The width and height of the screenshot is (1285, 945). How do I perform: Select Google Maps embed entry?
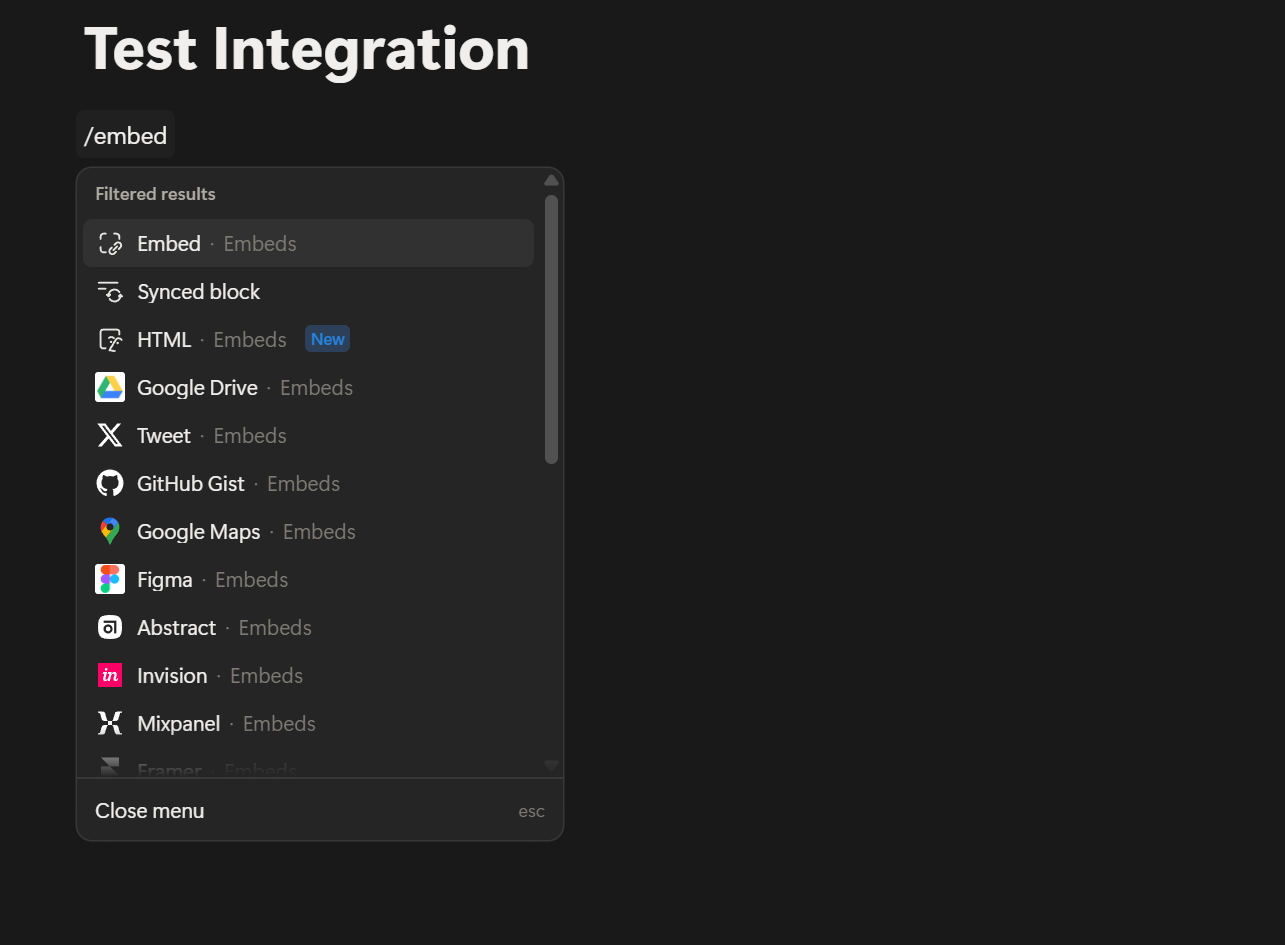(309, 532)
